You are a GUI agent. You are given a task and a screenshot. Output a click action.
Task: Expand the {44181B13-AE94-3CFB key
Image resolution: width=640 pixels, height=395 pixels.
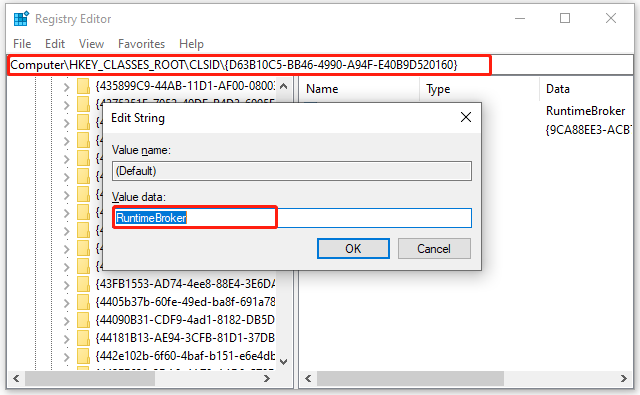pyautogui.click(x=67, y=339)
